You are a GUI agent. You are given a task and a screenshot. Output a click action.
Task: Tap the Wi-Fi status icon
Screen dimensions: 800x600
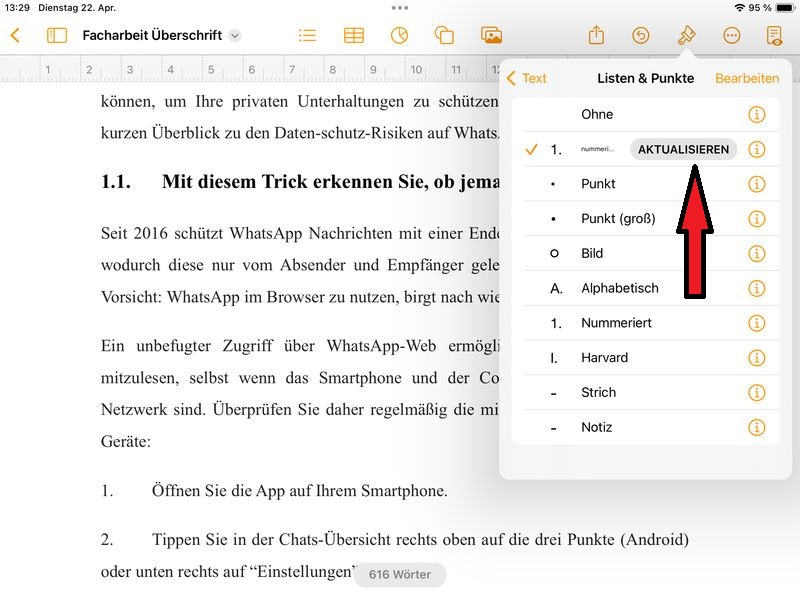739,8
